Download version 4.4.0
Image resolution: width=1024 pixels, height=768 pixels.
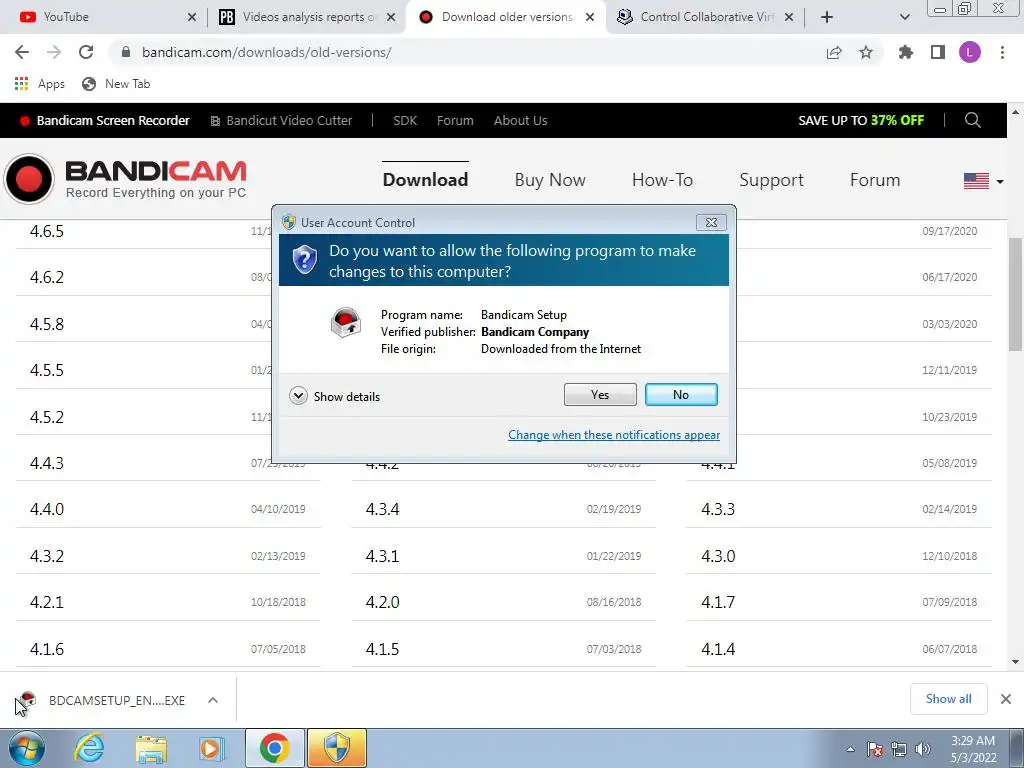click(47, 509)
